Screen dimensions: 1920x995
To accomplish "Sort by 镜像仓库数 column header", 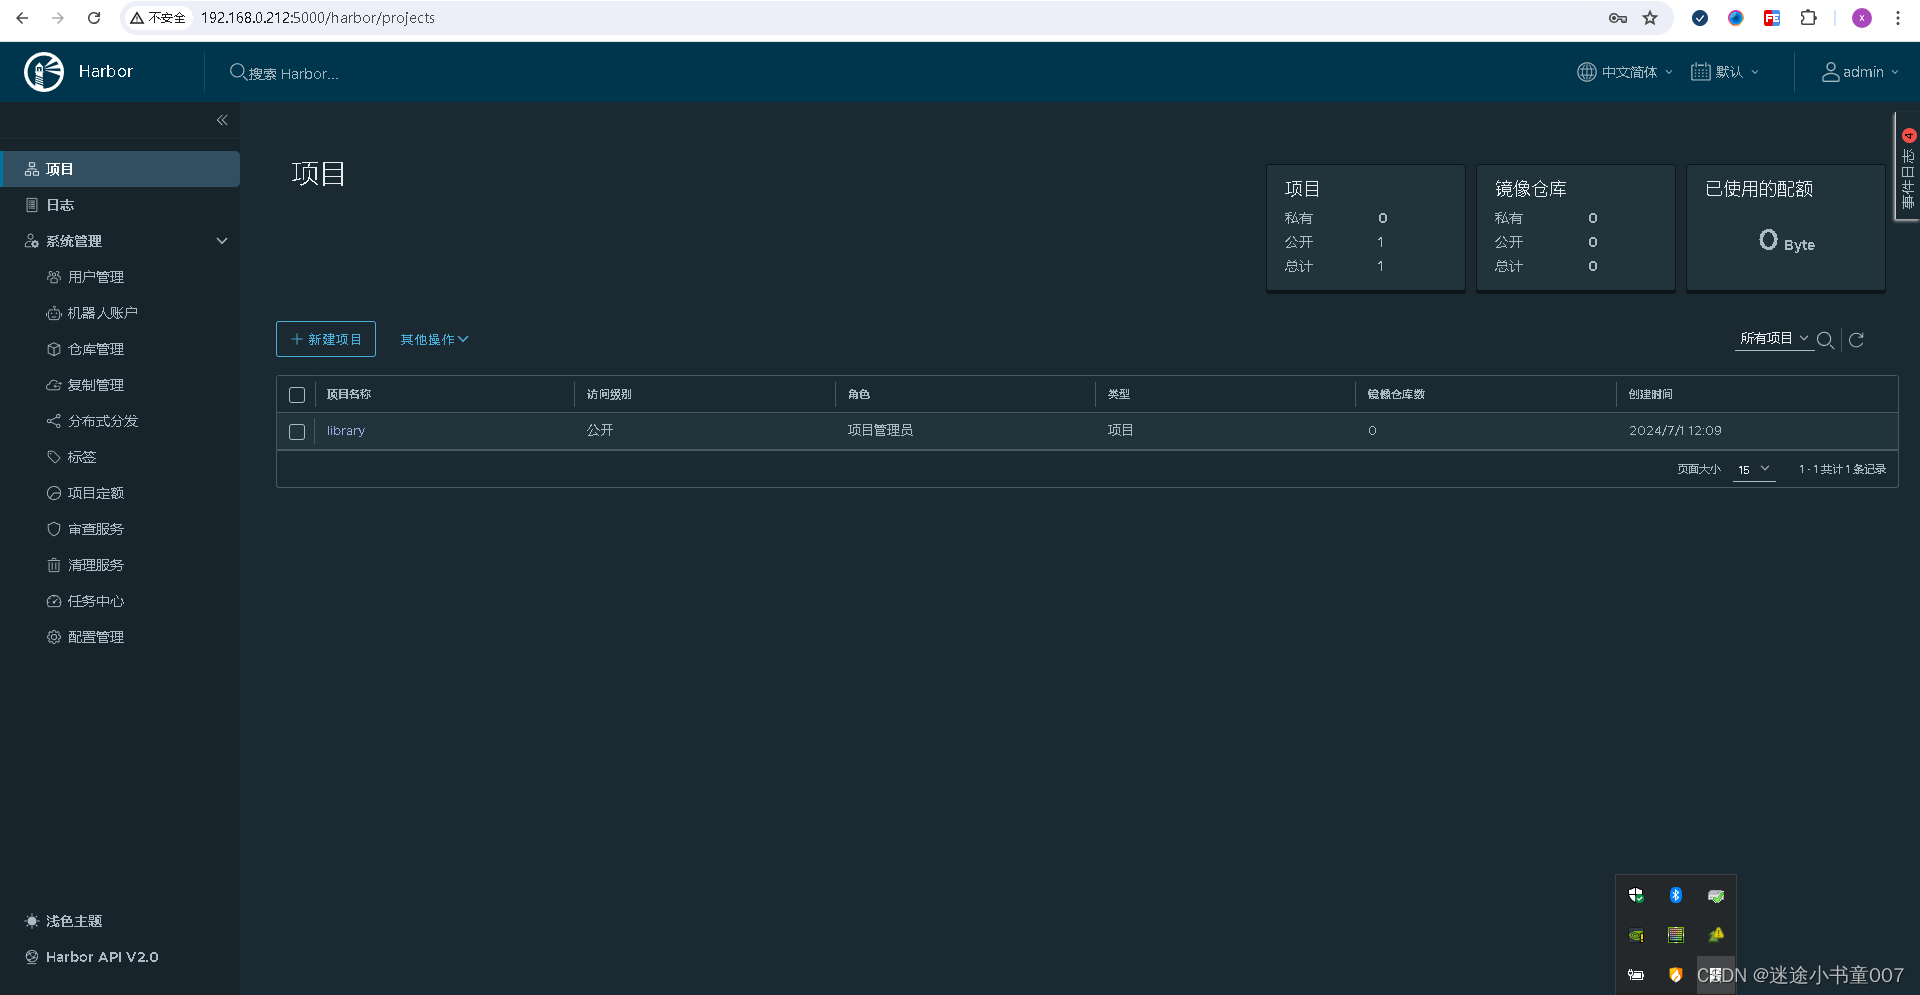I will pos(1396,395).
